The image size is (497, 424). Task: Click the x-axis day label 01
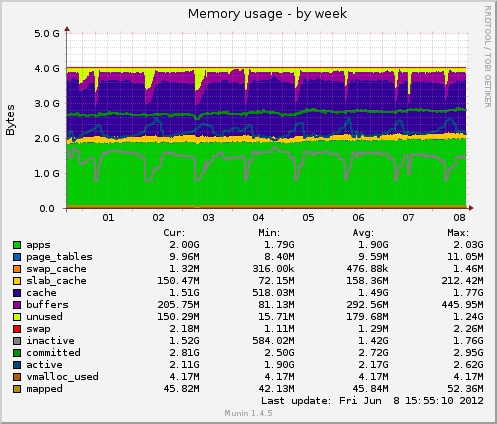108,218
